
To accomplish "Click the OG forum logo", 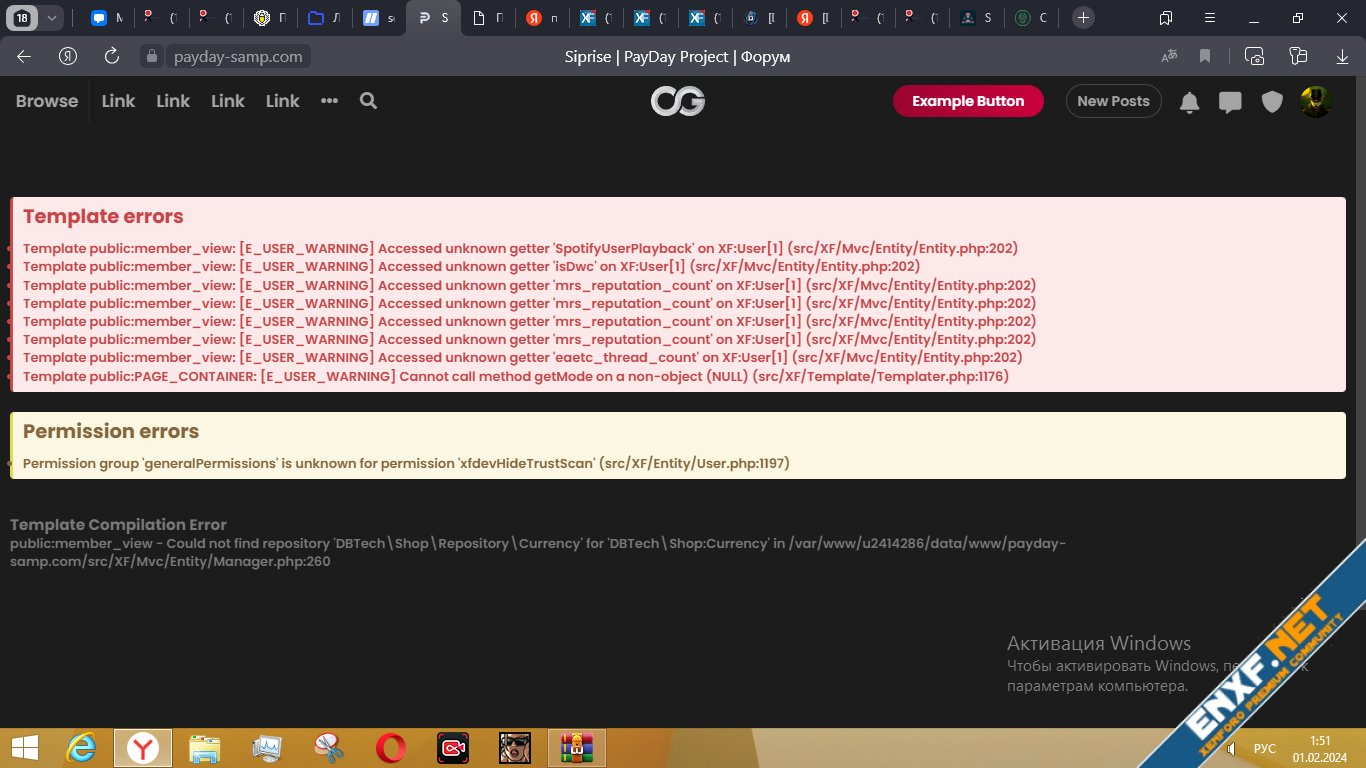I will click(x=677, y=101).
